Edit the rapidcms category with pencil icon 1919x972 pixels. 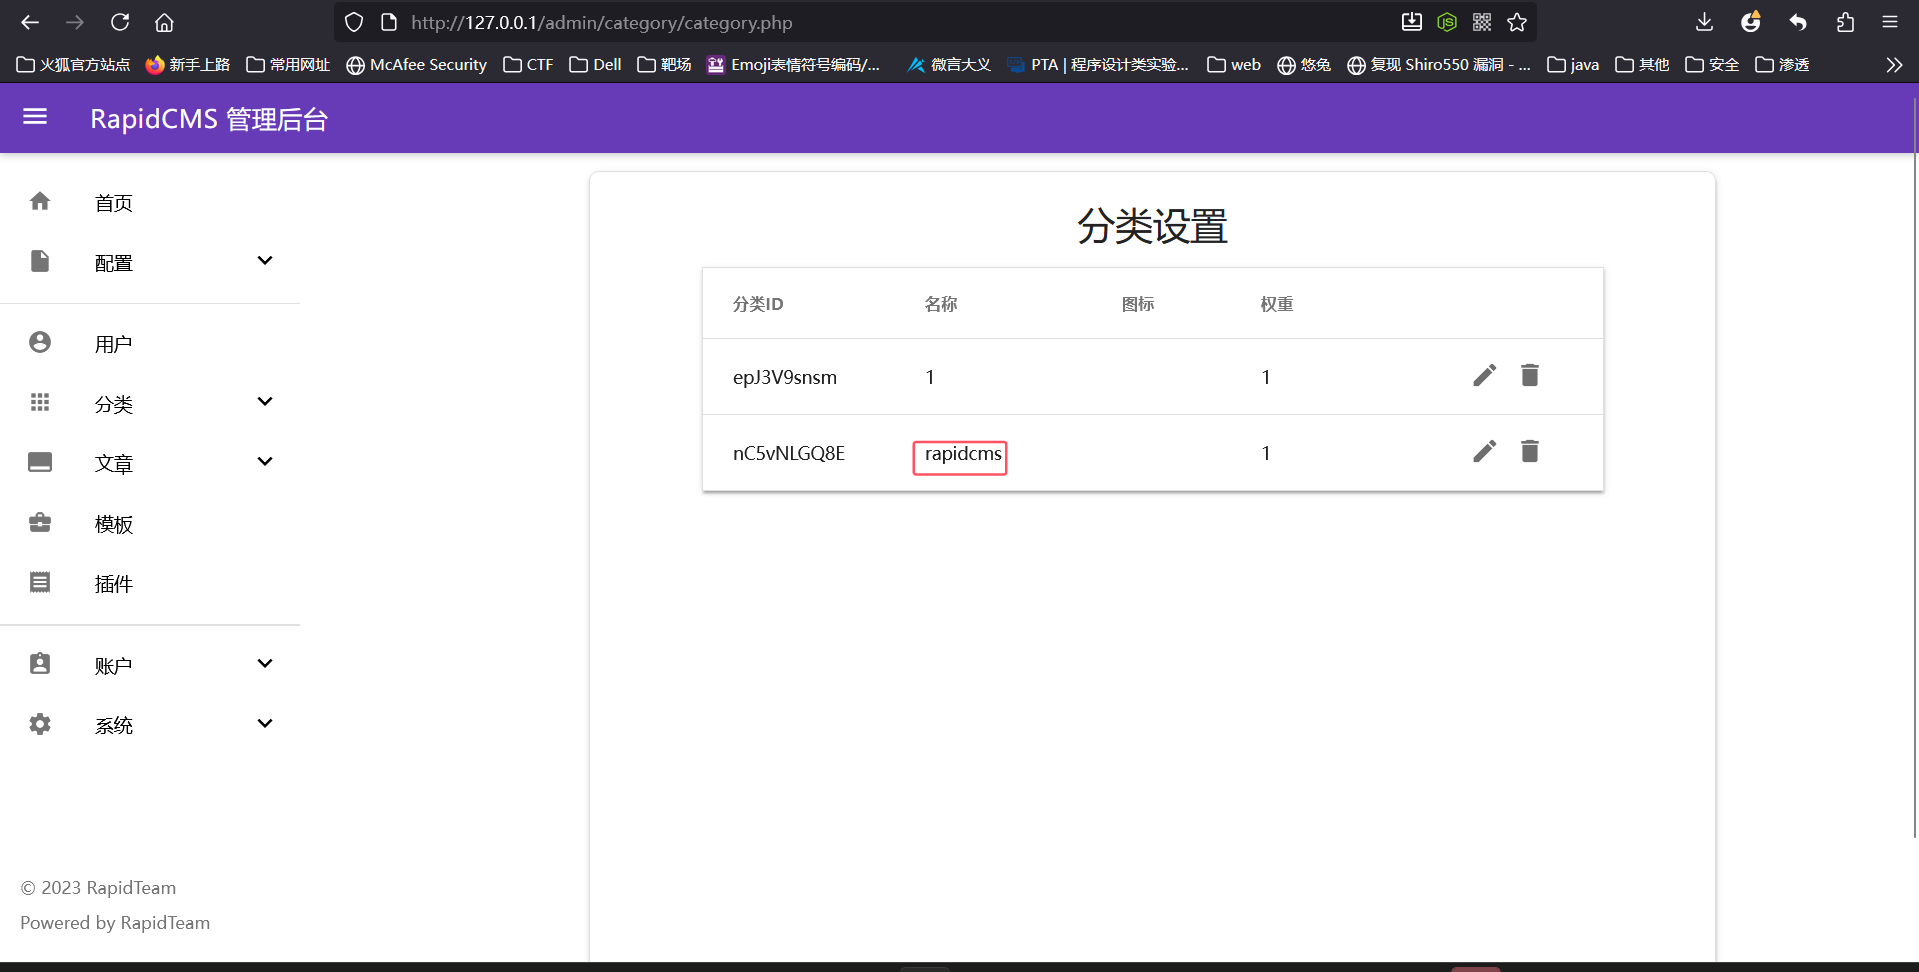[1484, 451]
